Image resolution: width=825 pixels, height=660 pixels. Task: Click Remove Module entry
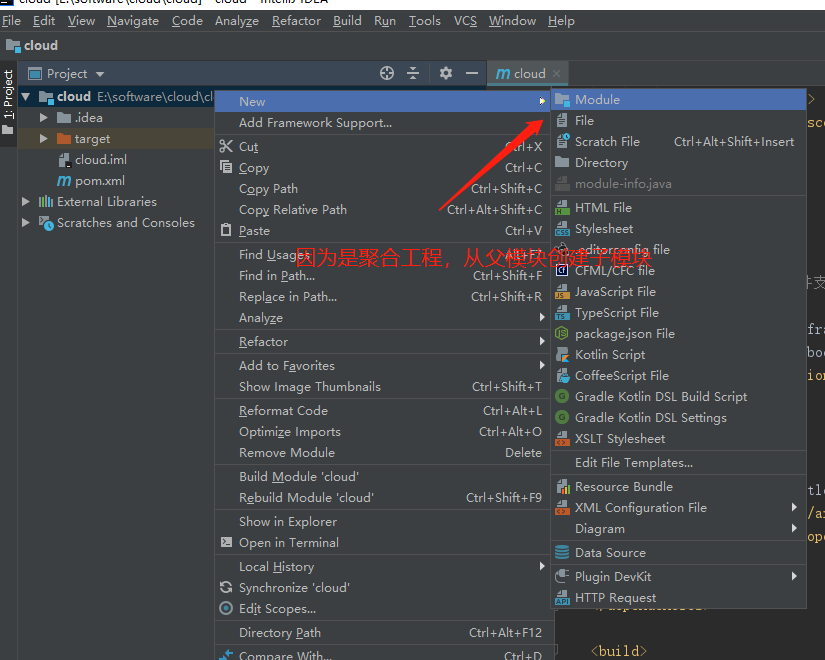(385, 453)
